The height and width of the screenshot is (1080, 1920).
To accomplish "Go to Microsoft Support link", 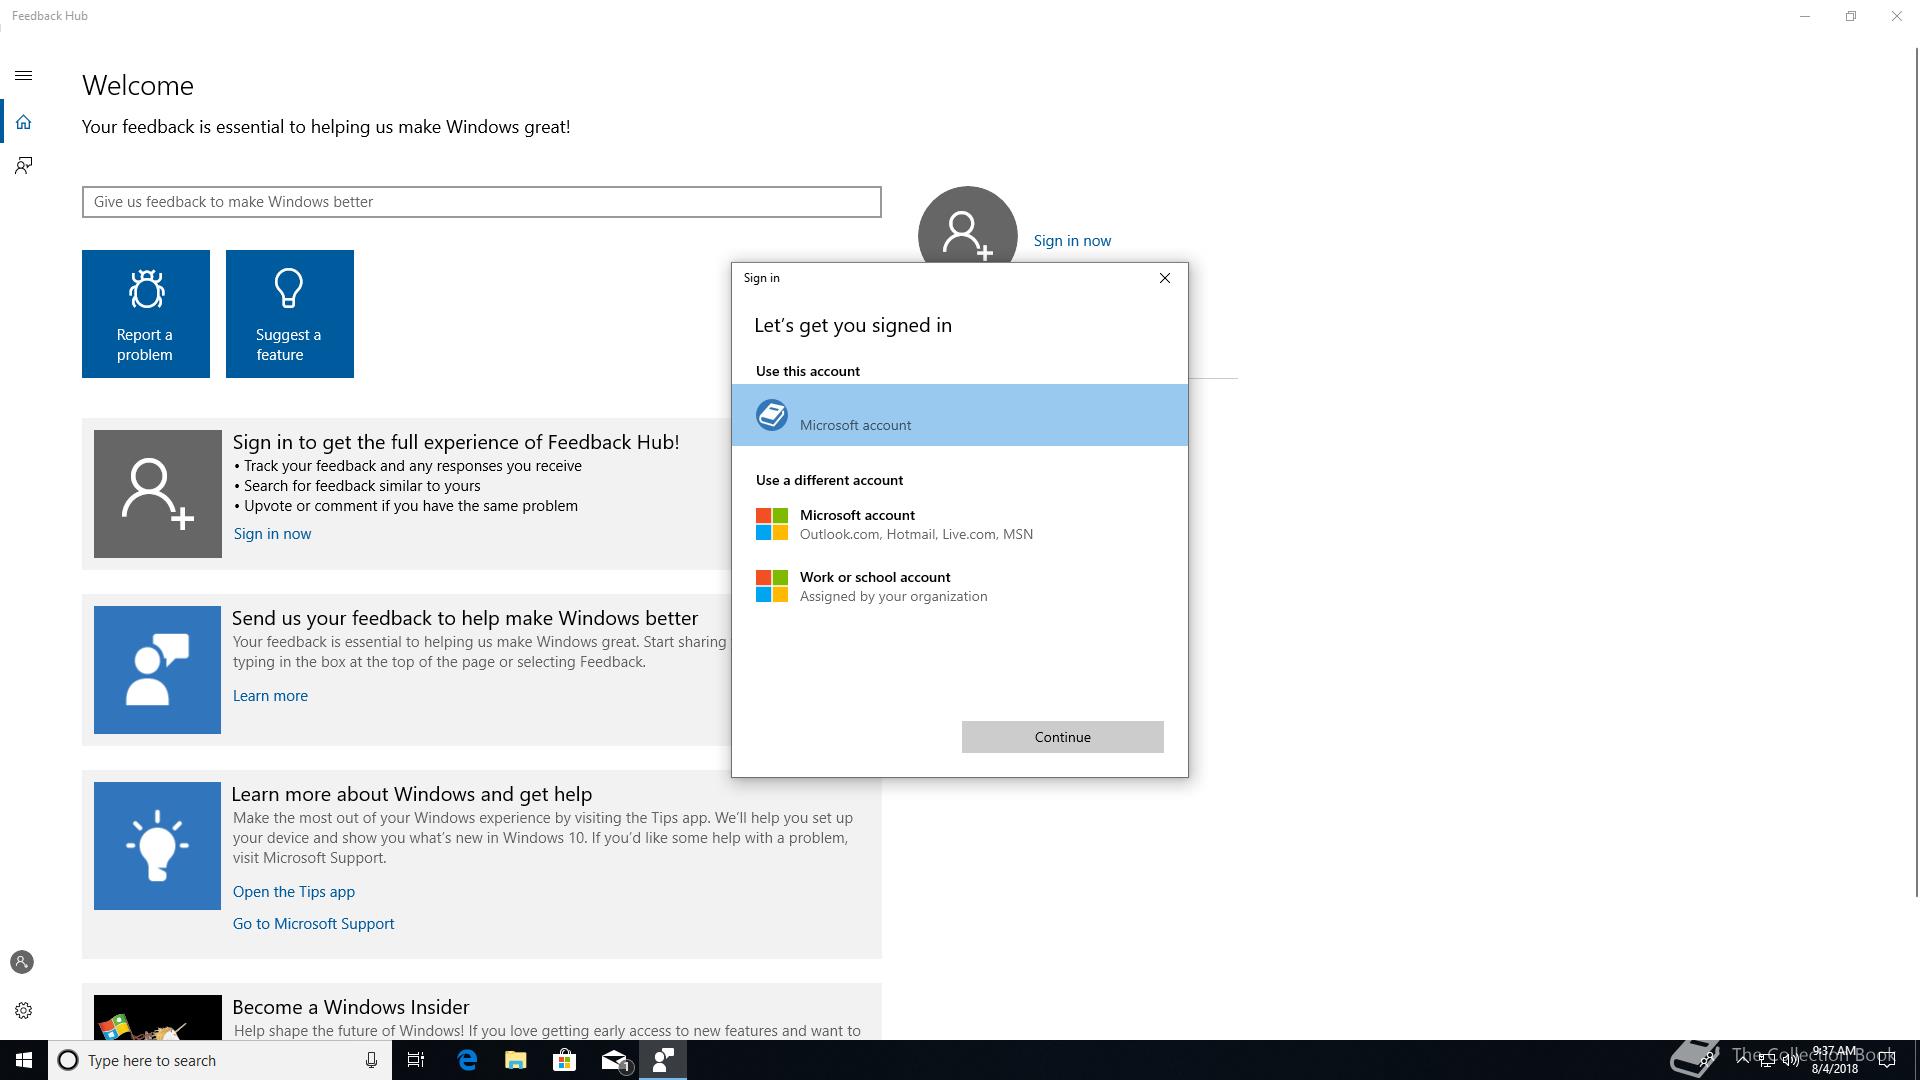I will (x=313, y=924).
